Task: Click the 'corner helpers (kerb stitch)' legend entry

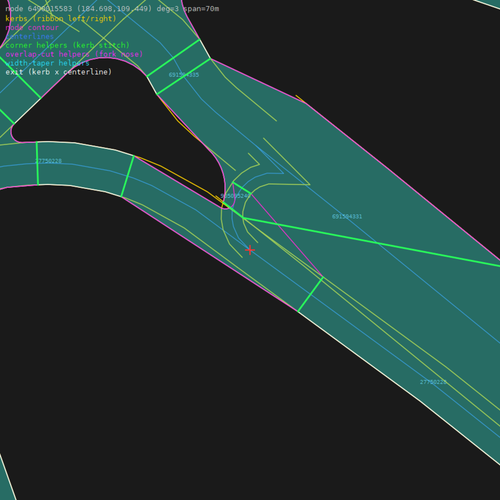Action: coord(67,45)
